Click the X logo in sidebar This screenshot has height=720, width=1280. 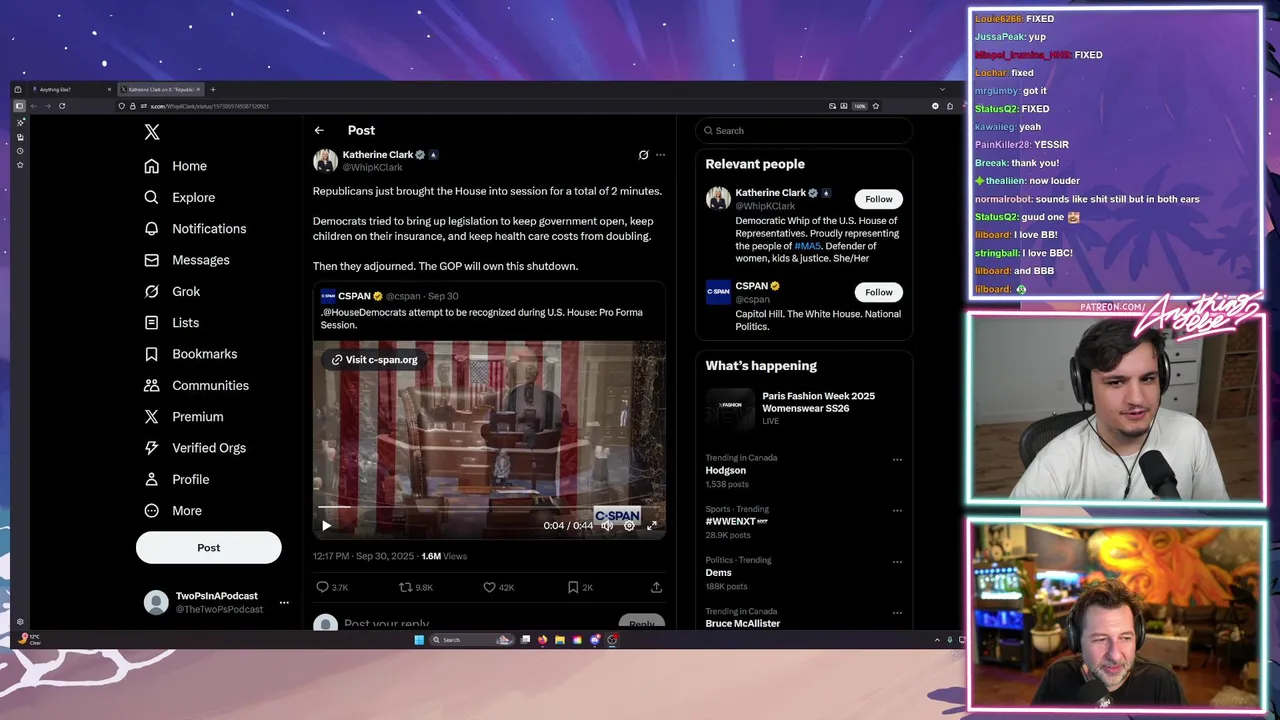pyautogui.click(x=152, y=132)
